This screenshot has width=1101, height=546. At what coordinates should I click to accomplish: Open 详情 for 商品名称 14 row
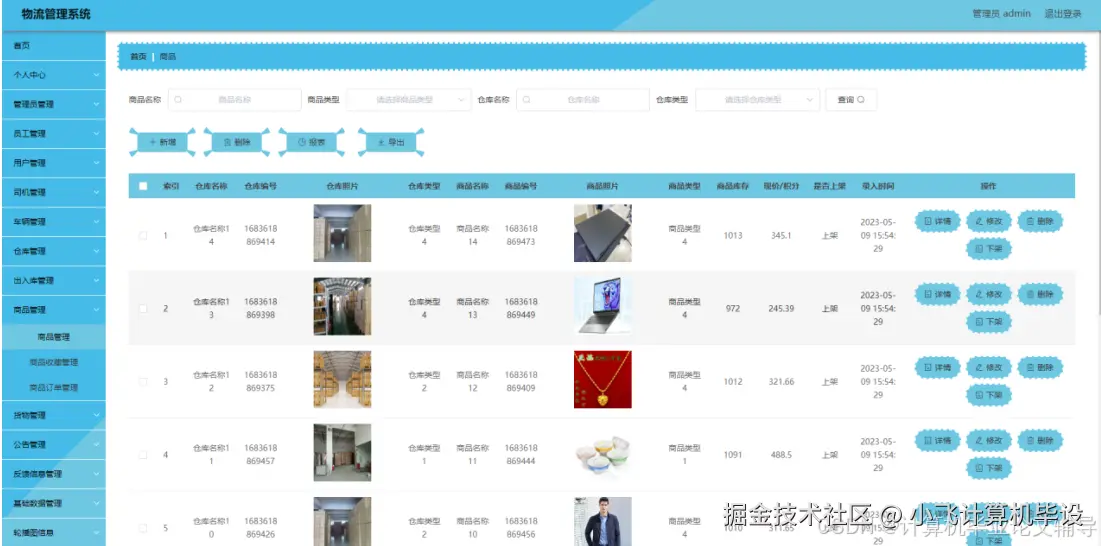pos(937,221)
